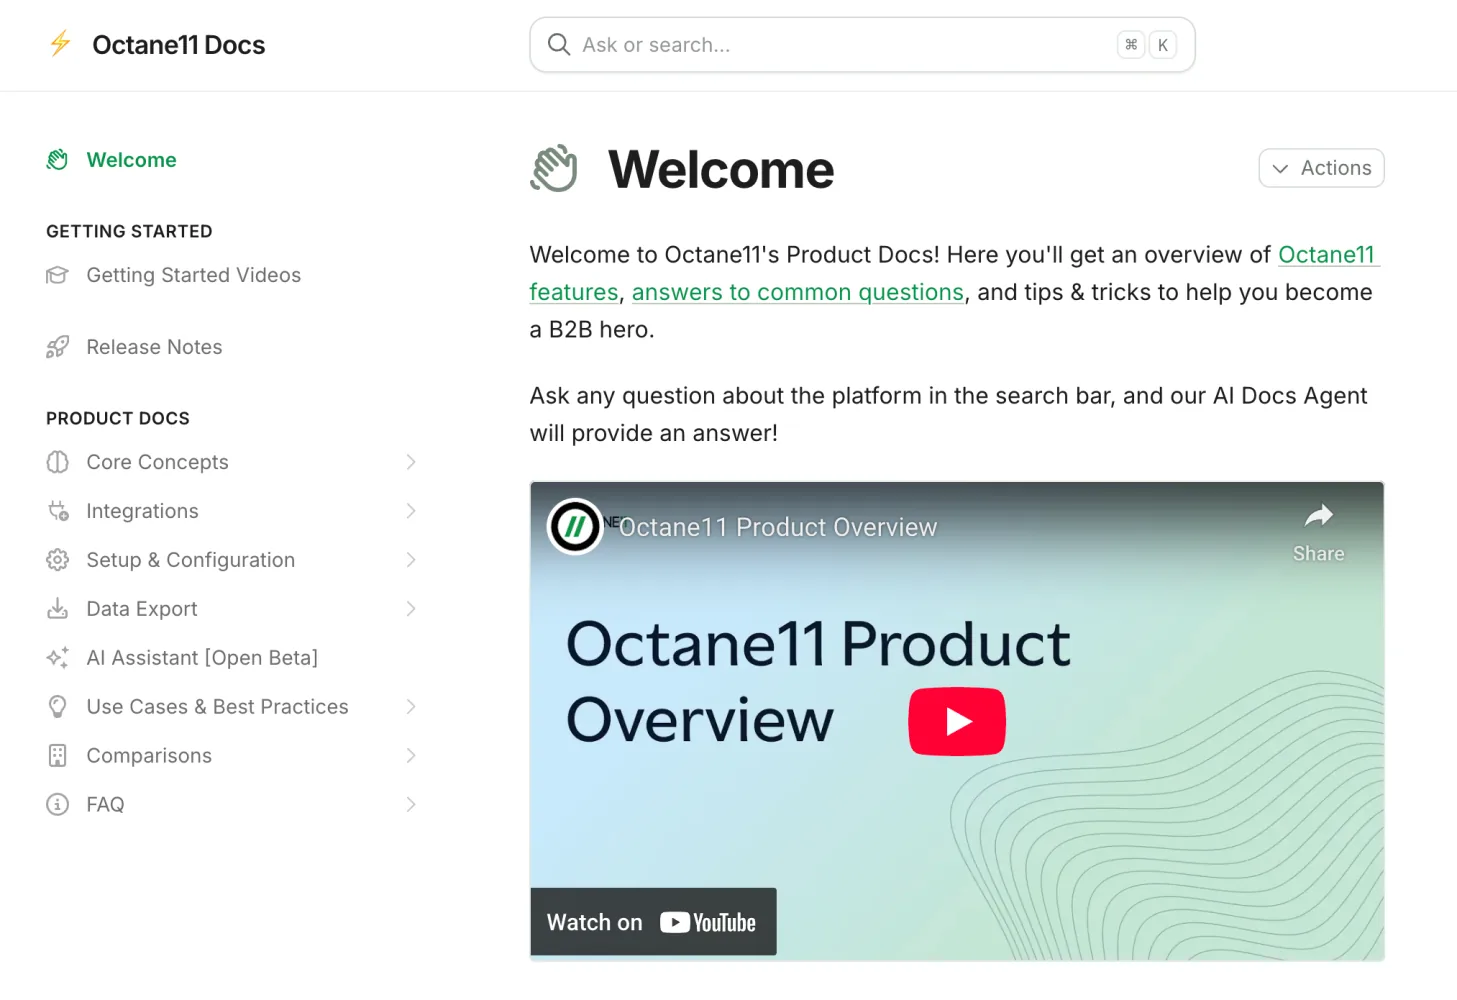Go to Getting Started Videos
The width and height of the screenshot is (1457, 1000).
coord(193,275)
